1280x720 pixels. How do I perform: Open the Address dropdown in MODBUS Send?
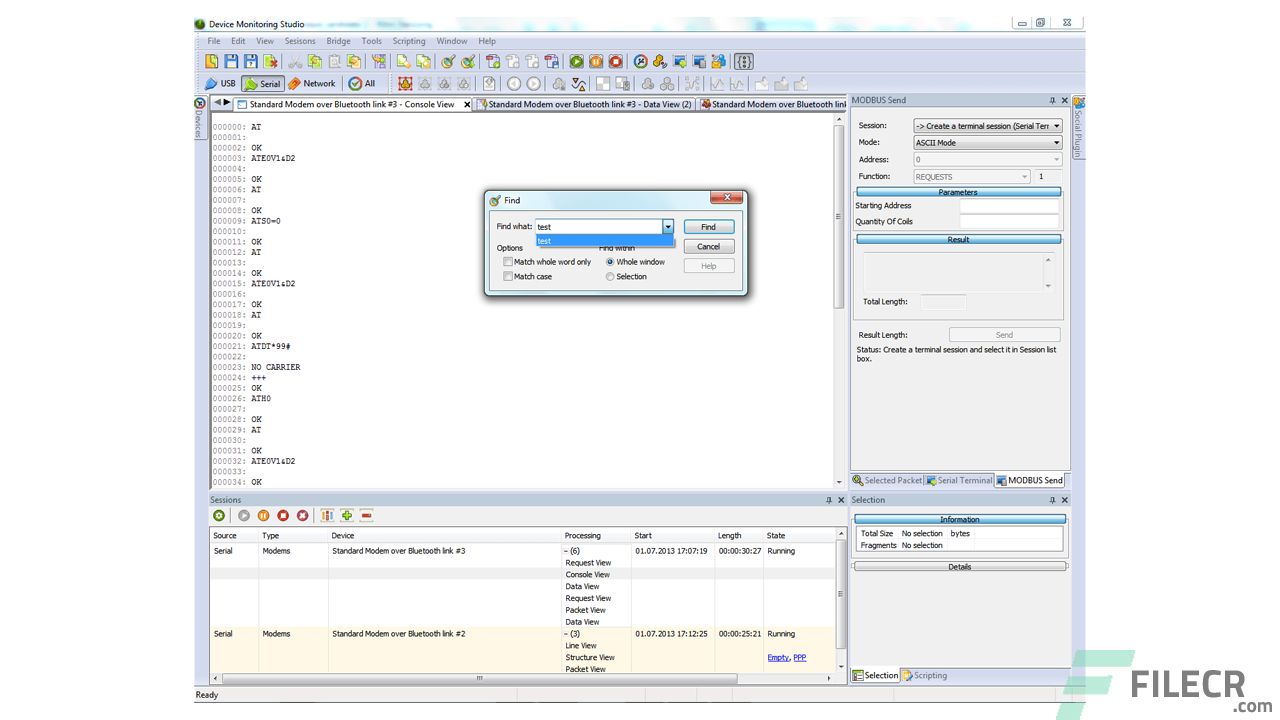pyautogui.click(x=1056, y=160)
